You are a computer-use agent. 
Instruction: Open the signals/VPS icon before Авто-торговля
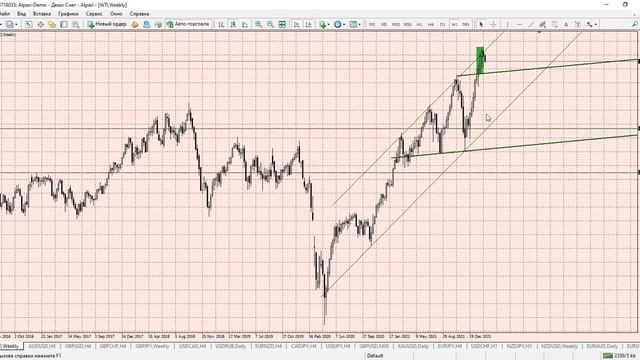tap(158, 24)
